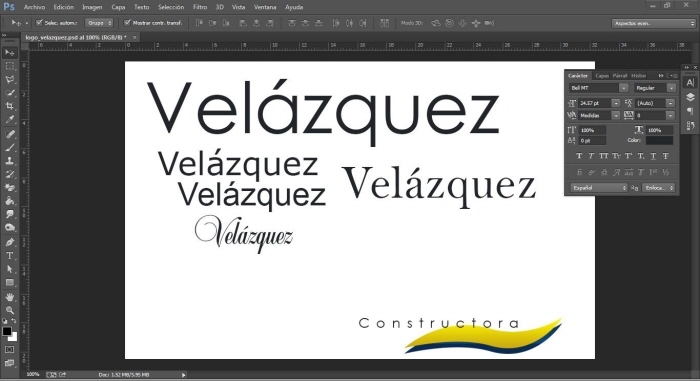Select the Eyedropper tool

point(9,120)
